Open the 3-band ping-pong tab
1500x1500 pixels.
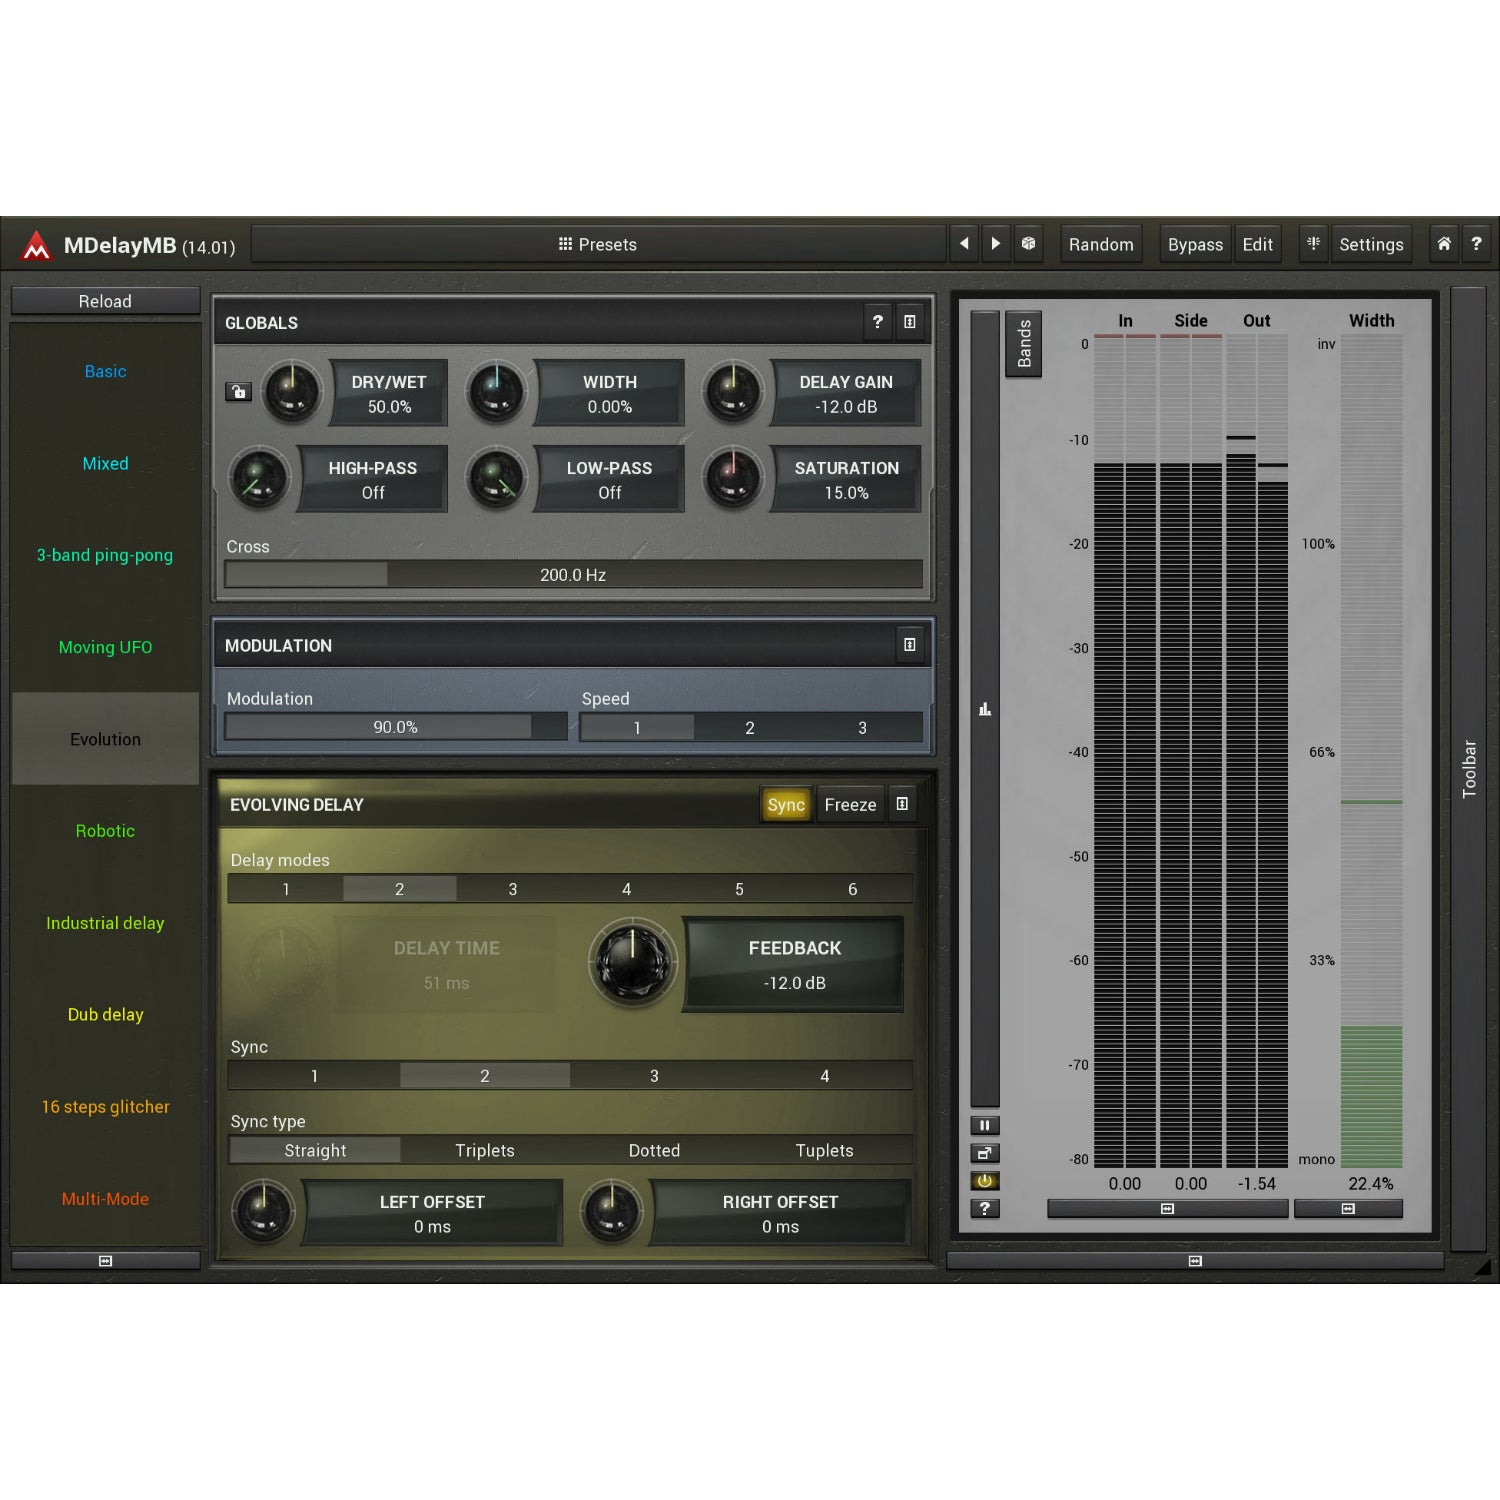(105, 555)
